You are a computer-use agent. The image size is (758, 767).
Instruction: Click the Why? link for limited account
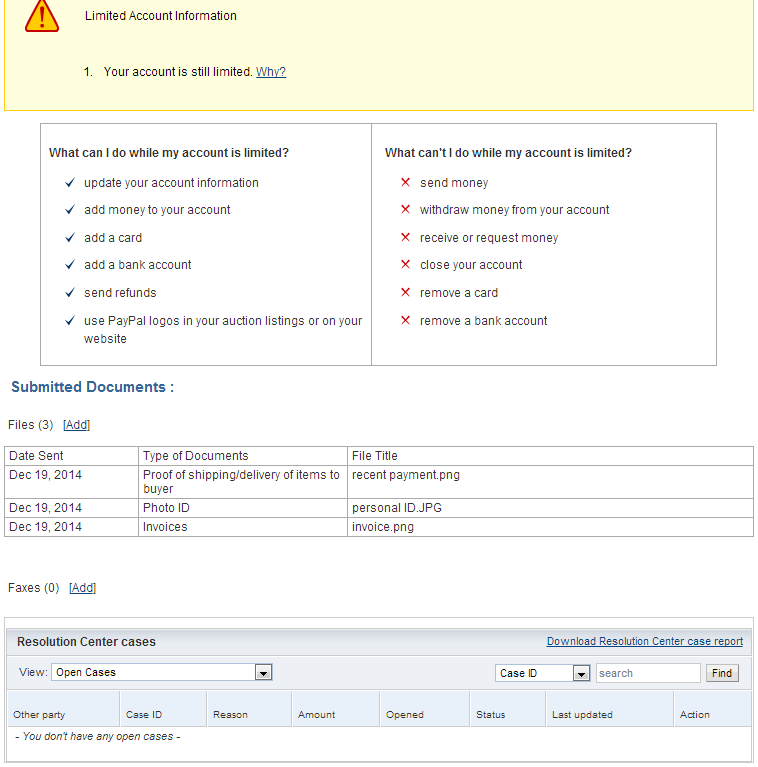click(271, 72)
